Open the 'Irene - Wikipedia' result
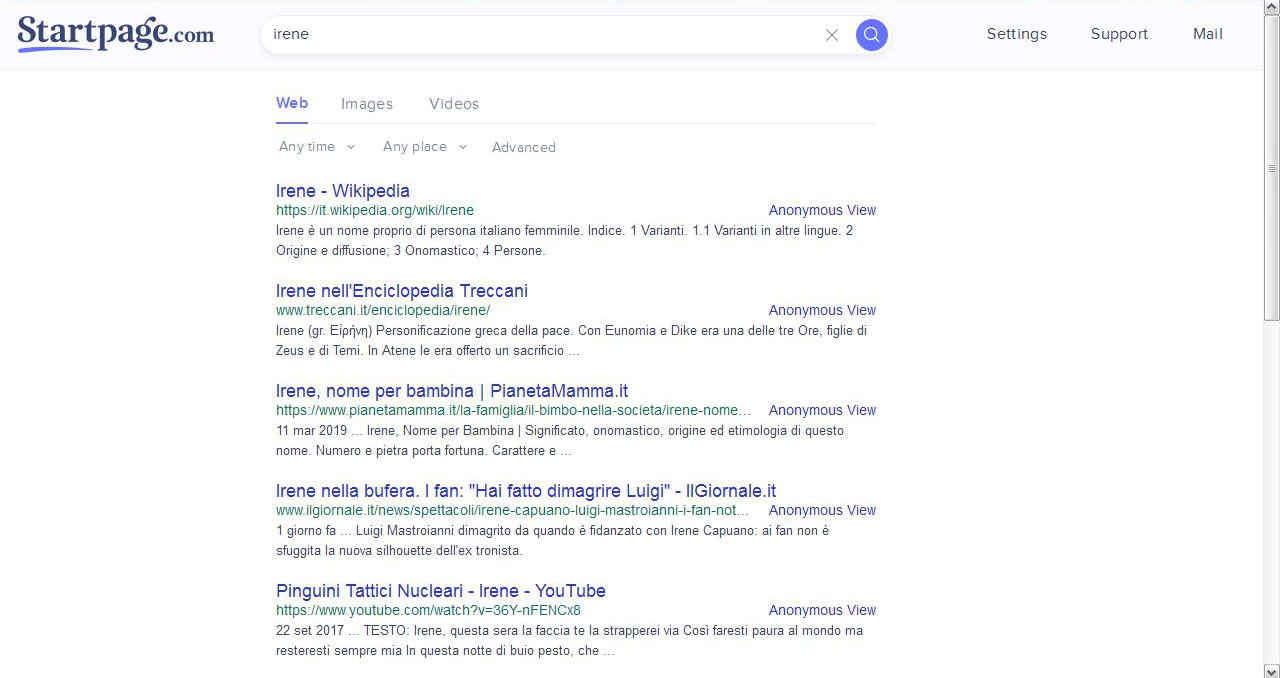Screen dimensions: 1281x678 coord(343,191)
